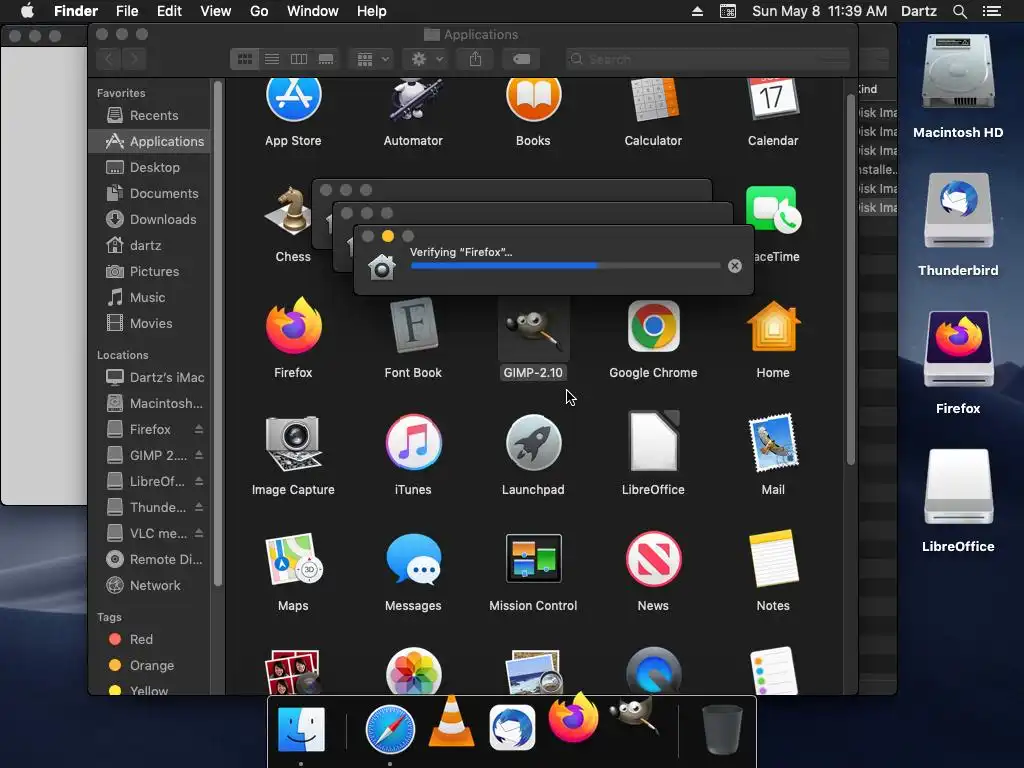
Task: Switch Finder to gallery view
Action: 326,59
